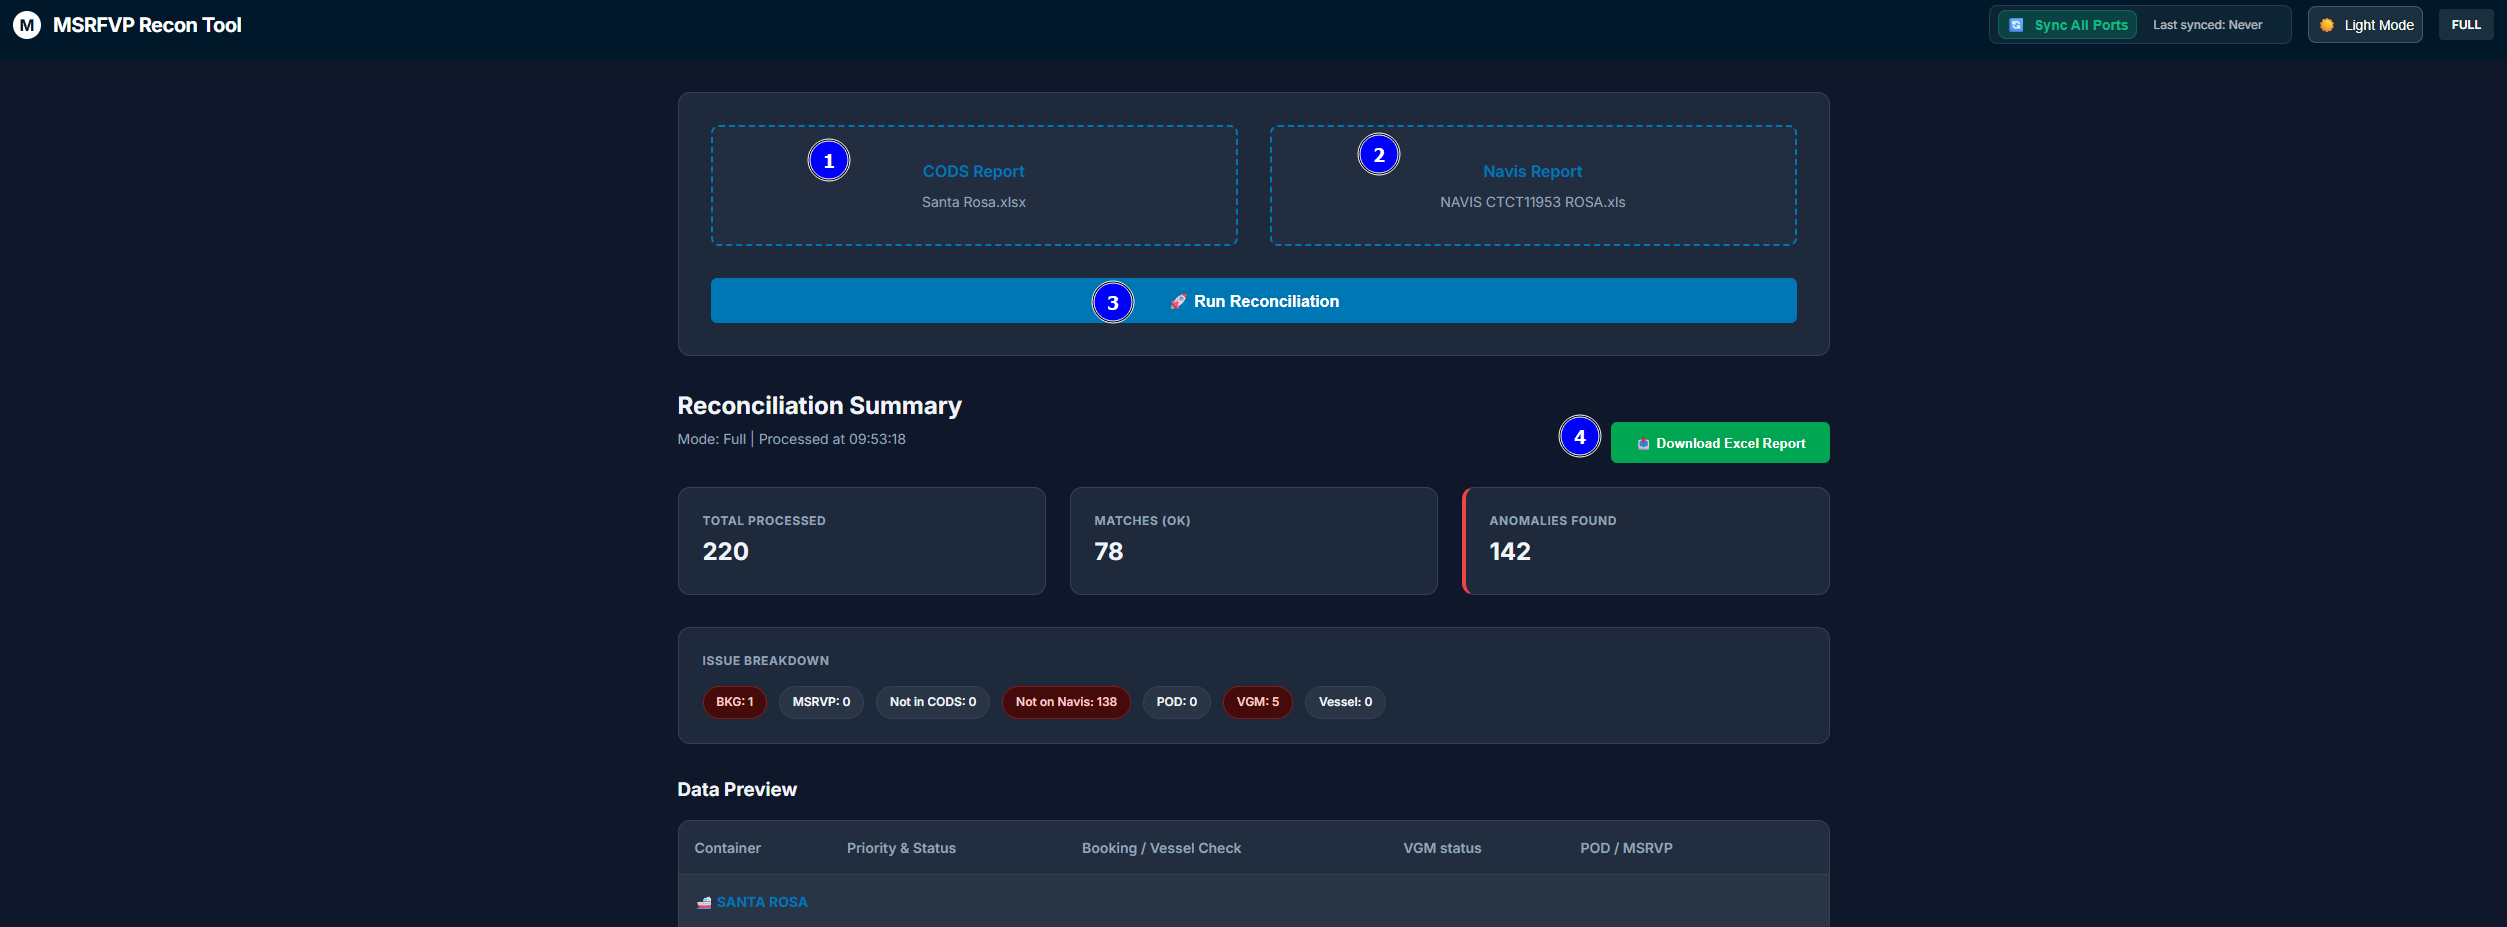Click the Booking / Vessel Check column header
Image resolution: width=2507 pixels, height=927 pixels.
point(1161,848)
